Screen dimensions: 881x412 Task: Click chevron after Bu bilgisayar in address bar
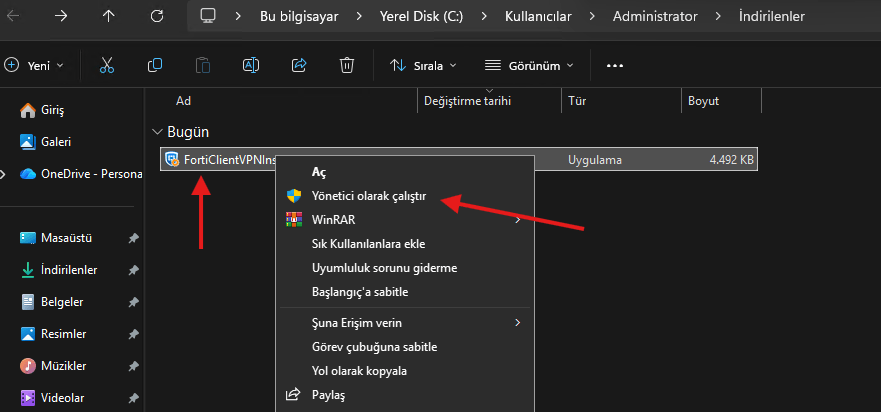[x=358, y=17]
